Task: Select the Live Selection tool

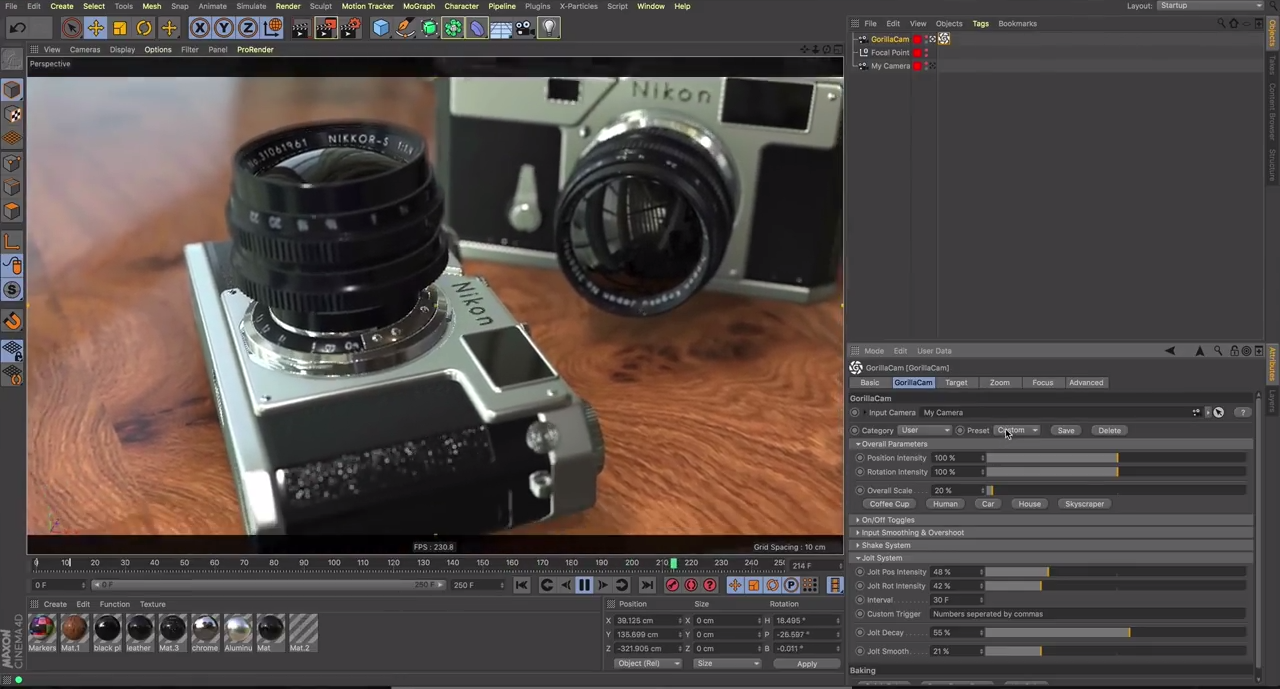Action: click(71, 28)
